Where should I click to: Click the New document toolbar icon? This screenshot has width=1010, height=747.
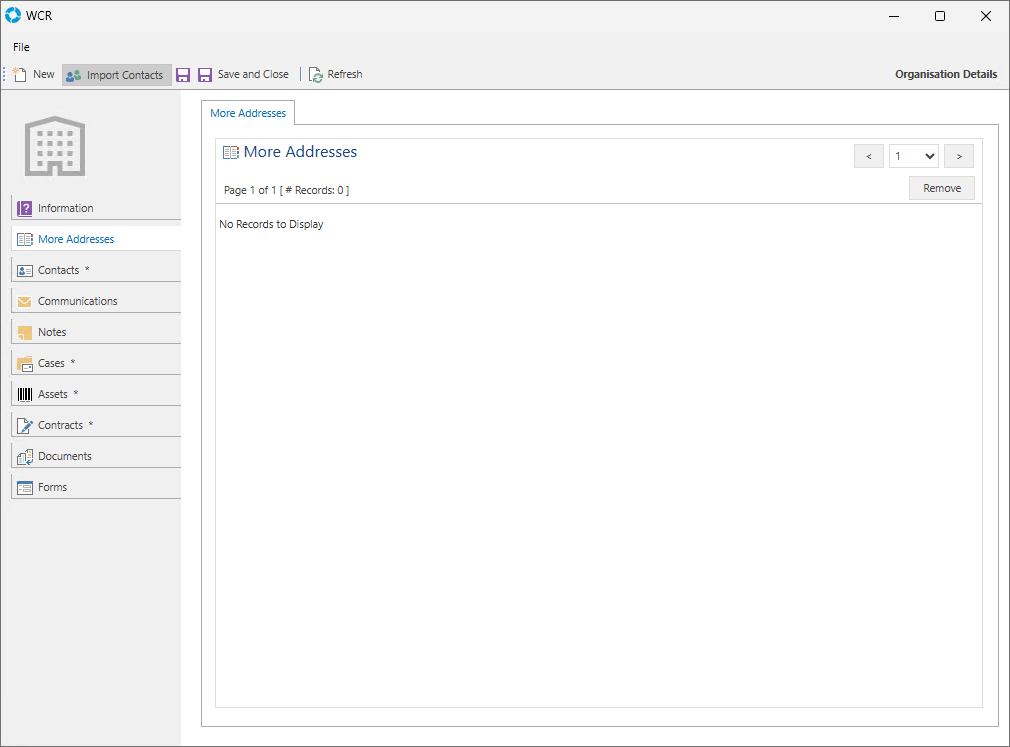21,75
